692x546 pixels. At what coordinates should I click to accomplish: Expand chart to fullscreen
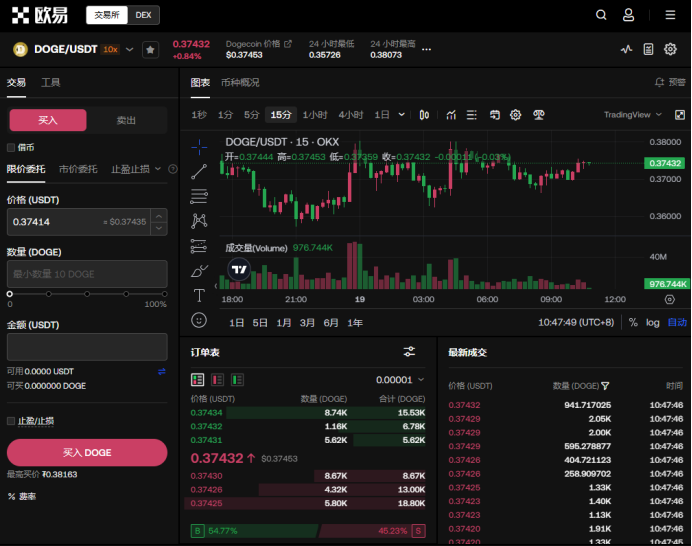coord(677,115)
